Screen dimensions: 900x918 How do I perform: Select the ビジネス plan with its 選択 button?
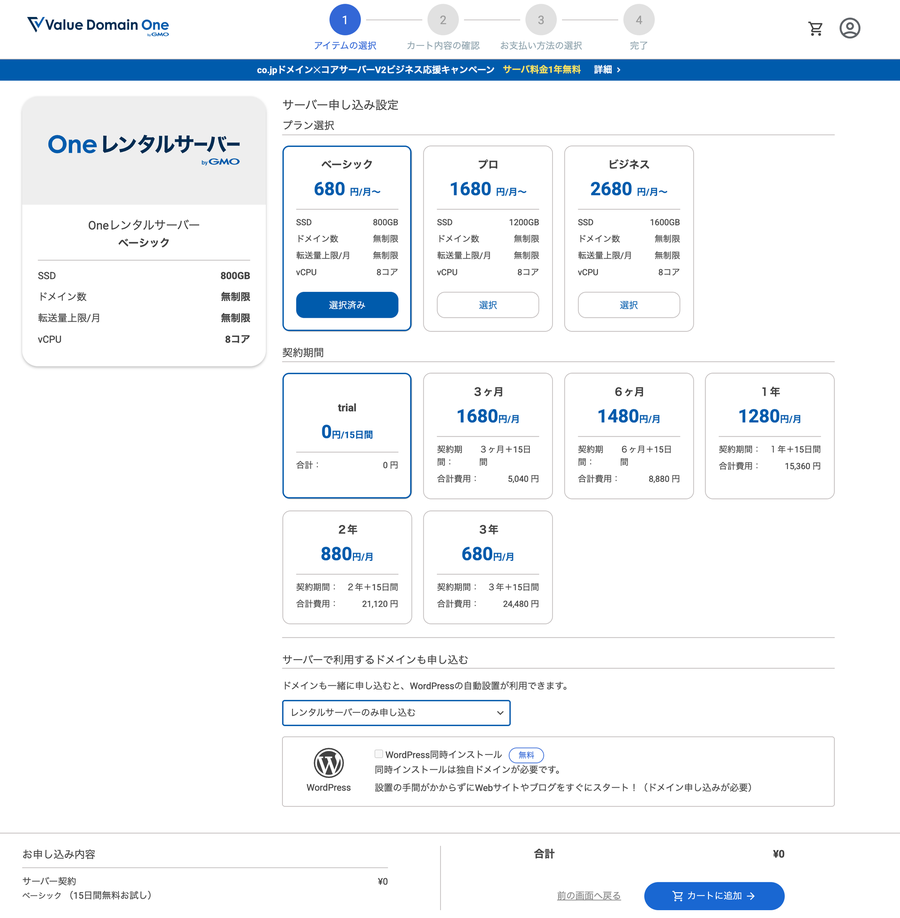[x=629, y=305]
